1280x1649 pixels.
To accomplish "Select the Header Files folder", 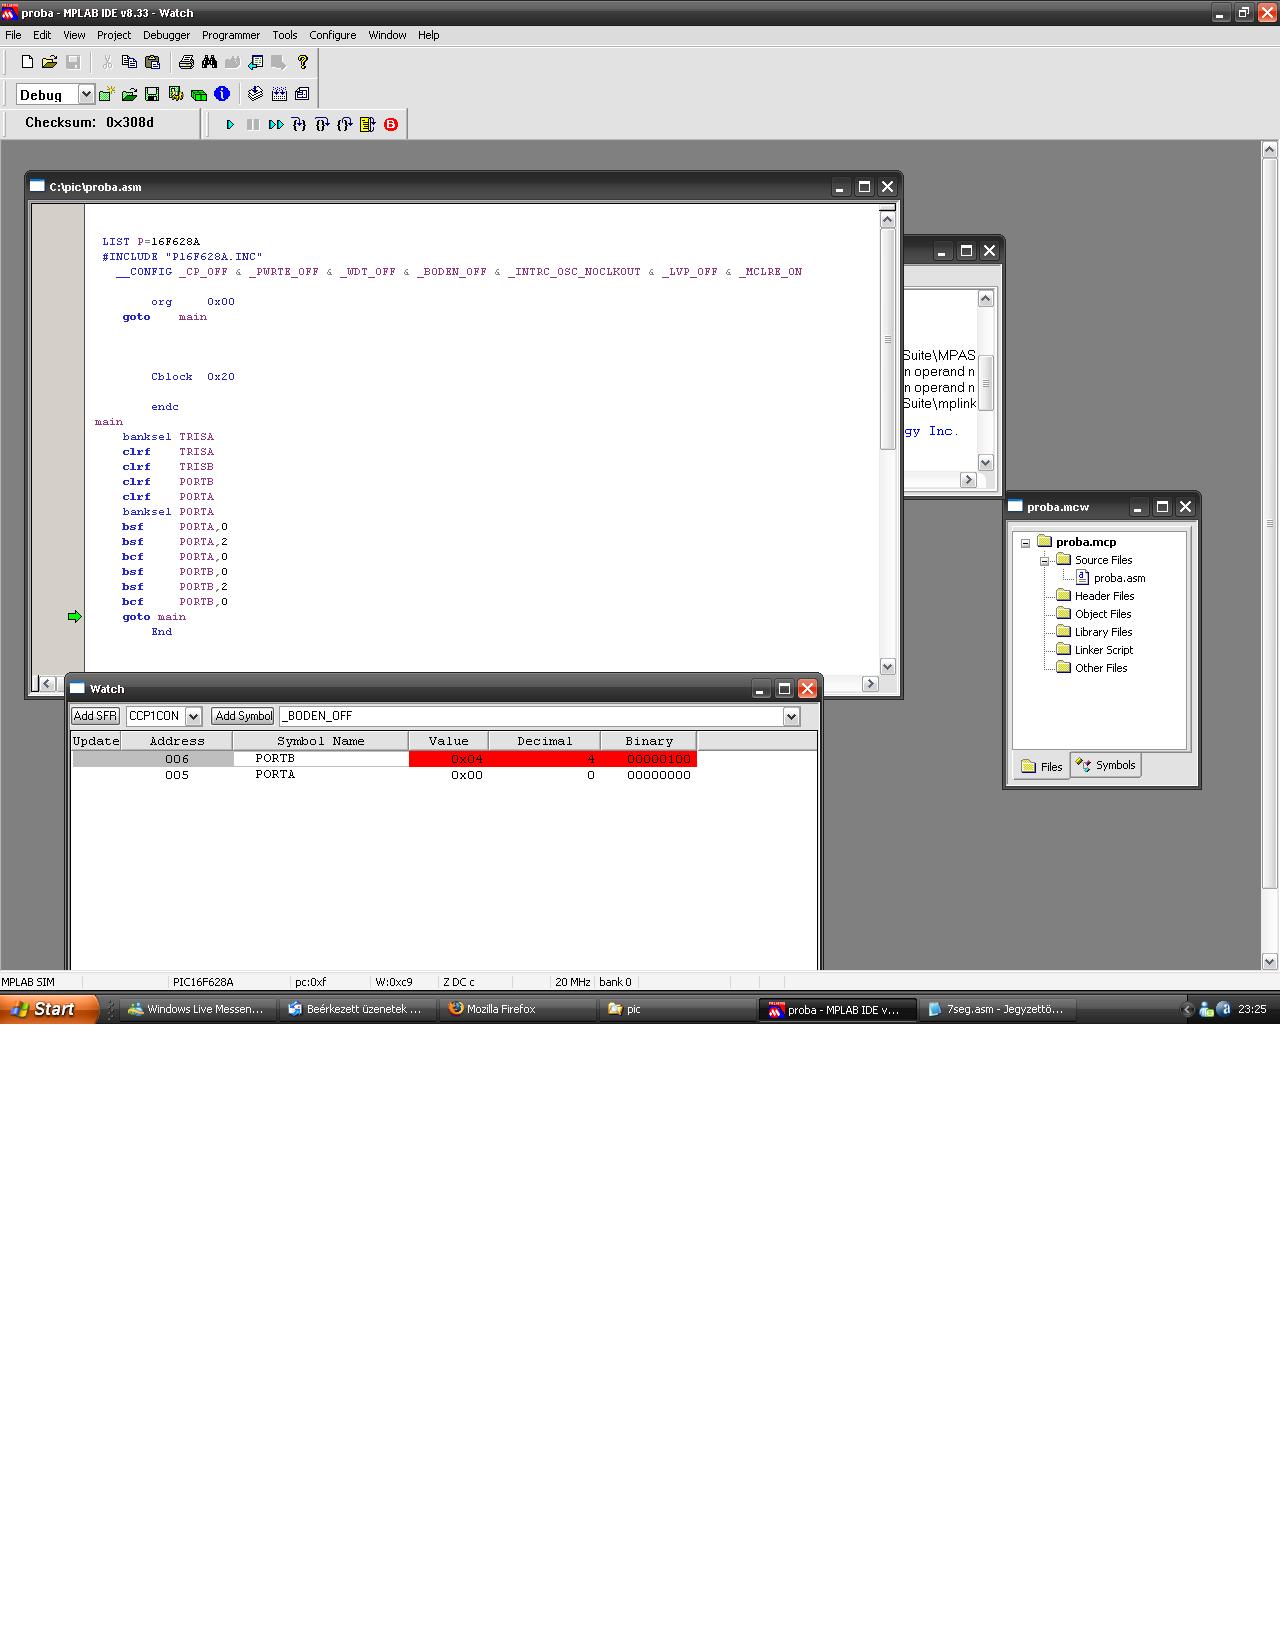I will (1104, 596).
